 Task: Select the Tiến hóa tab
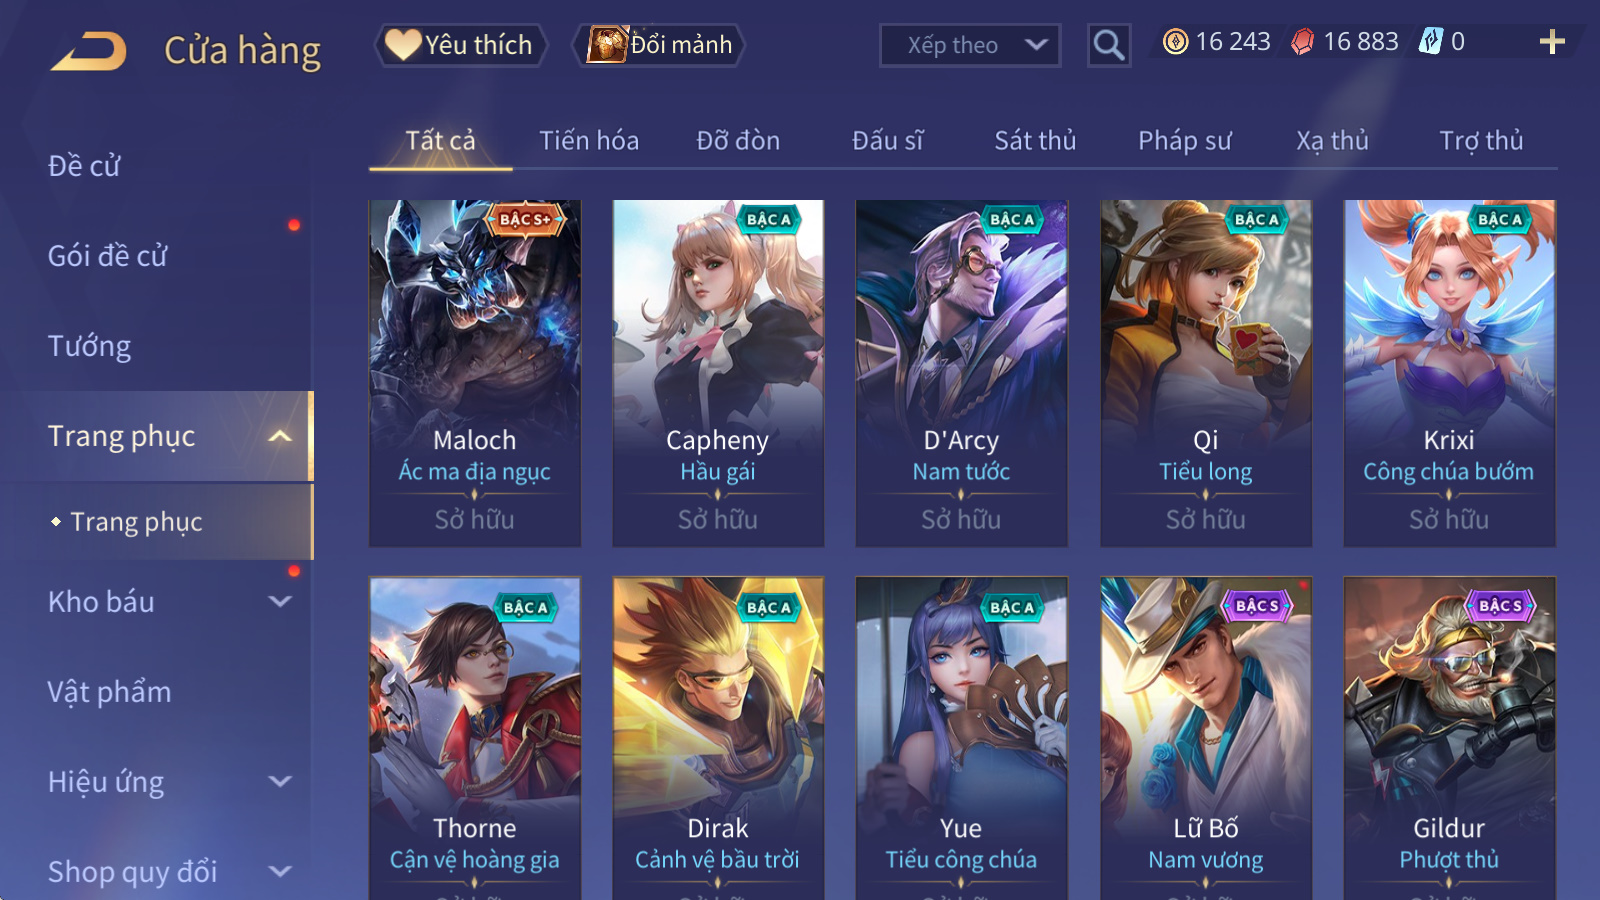[x=589, y=141]
